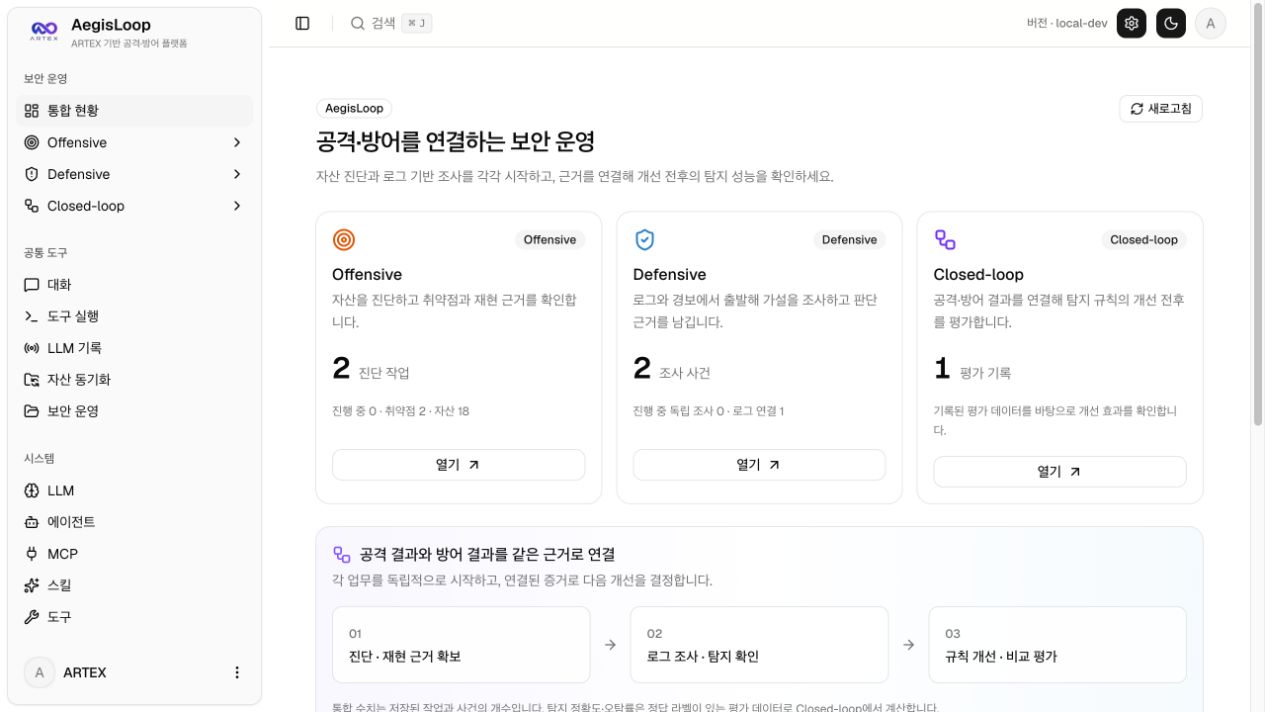Click the 새로고침 refresh button

pyautogui.click(x=1161, y=109)
